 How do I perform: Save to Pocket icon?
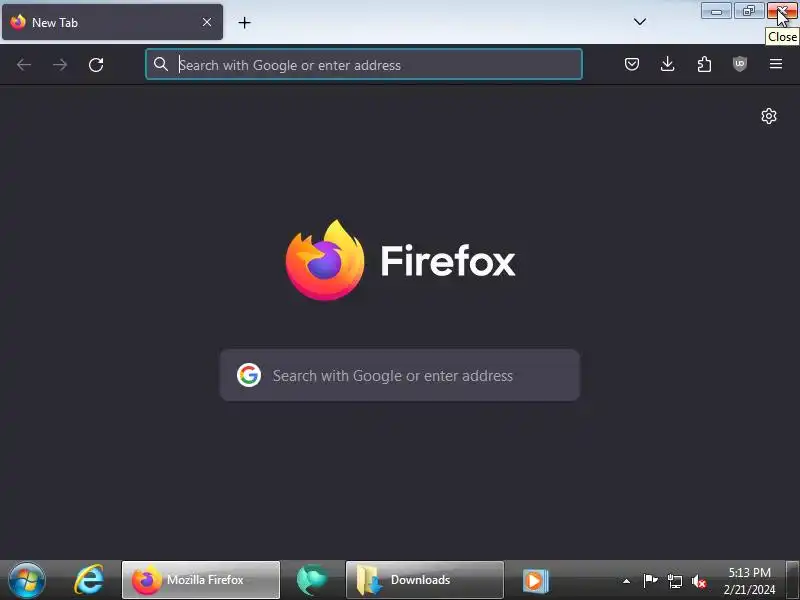coord(632,64)
